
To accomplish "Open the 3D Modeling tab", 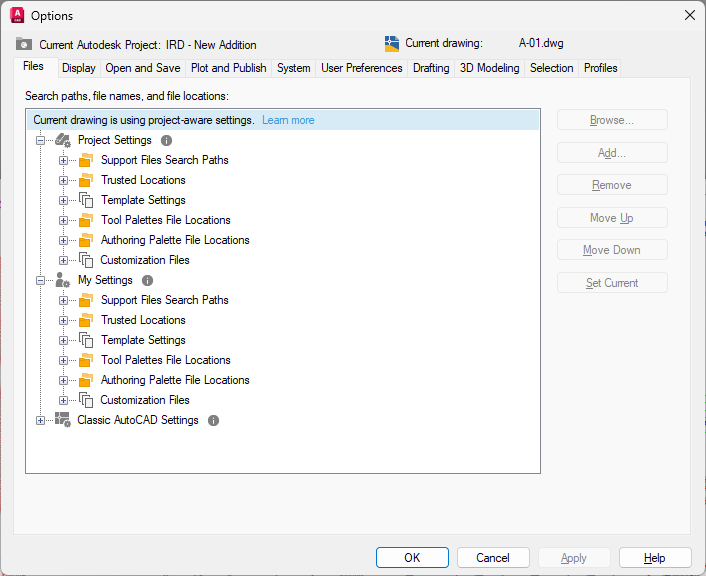I will tap(489, 68).
